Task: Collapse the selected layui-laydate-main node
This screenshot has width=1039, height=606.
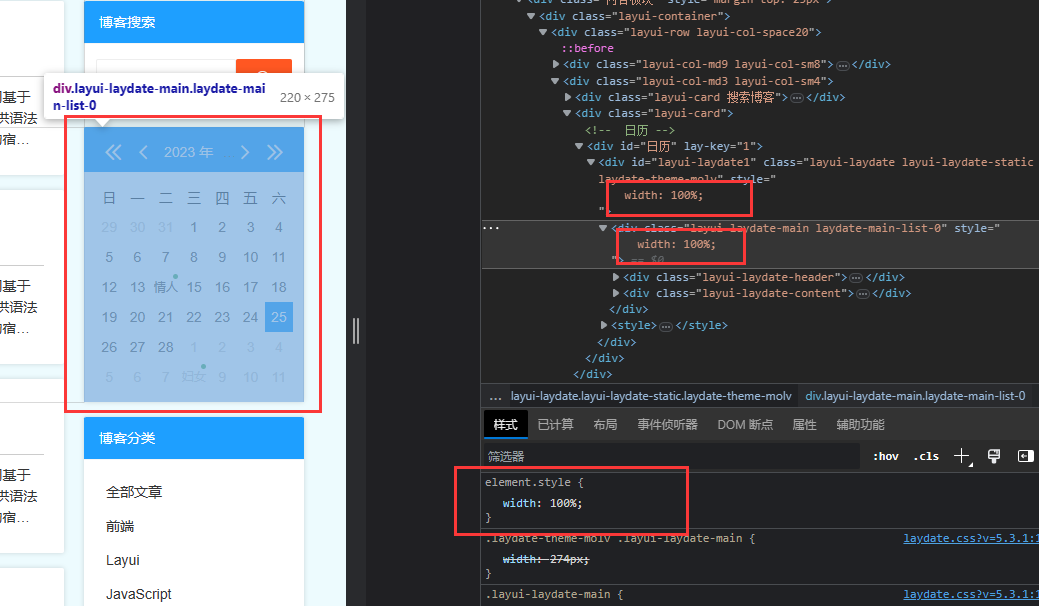Action: [x=603, y=228]
